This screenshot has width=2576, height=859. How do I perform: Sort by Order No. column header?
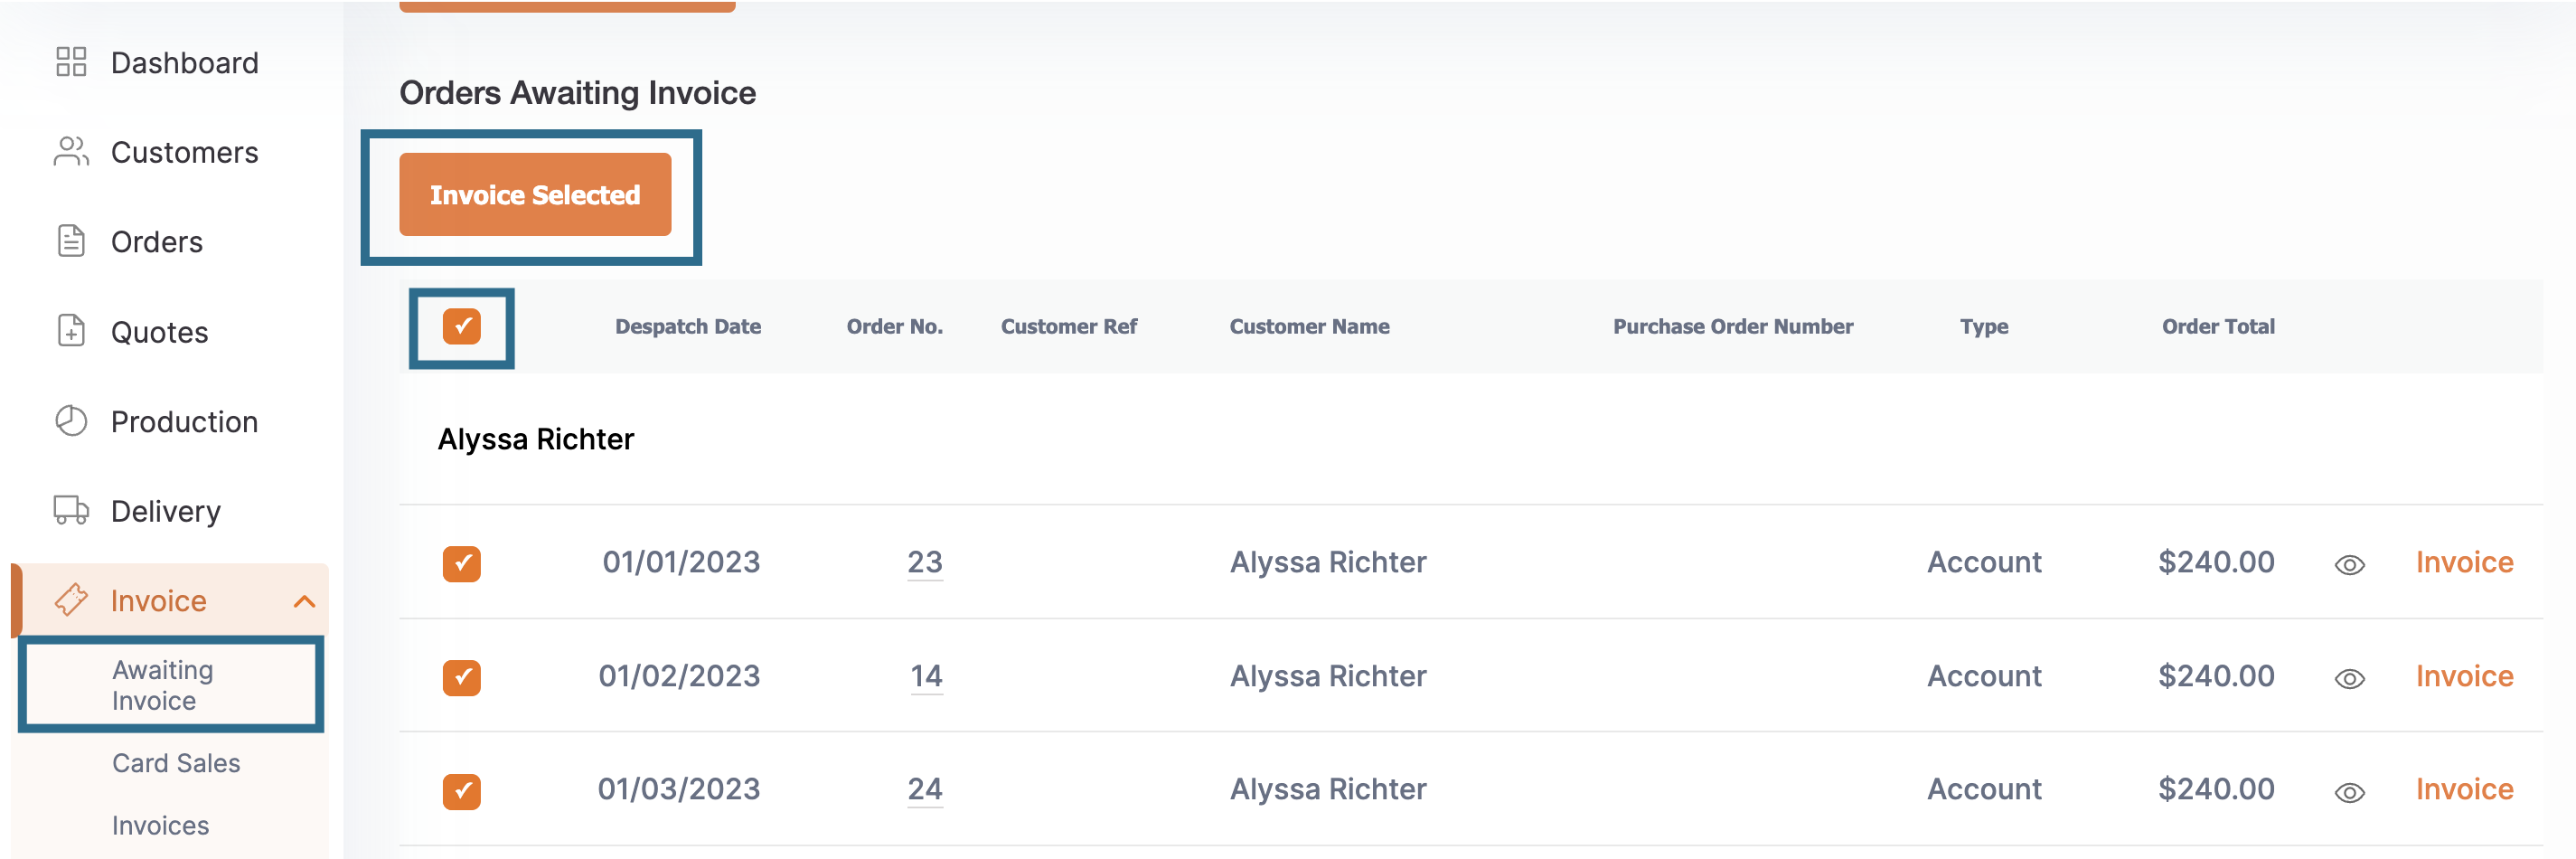[x=895, y=326]
